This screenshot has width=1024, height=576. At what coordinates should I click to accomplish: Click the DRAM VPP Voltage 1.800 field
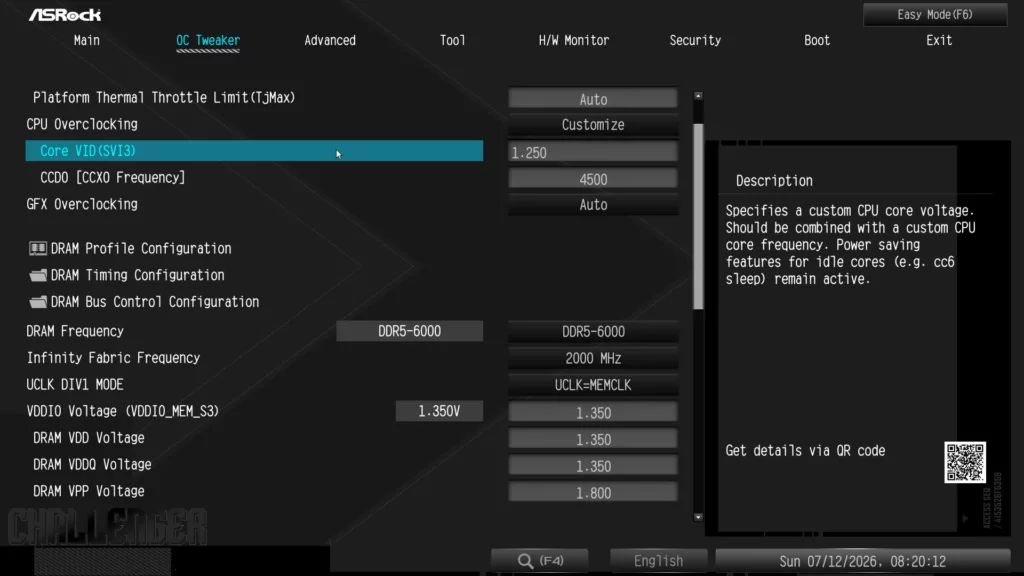(593, 493)
